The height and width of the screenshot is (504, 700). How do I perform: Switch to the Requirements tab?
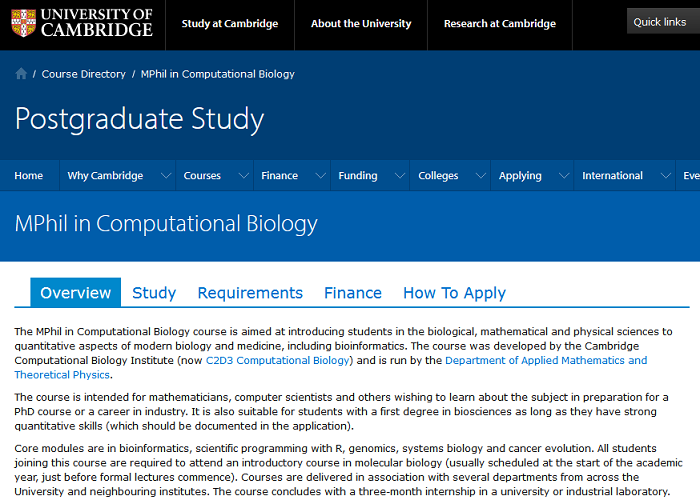pyautogui.click(x=250, y=293)
